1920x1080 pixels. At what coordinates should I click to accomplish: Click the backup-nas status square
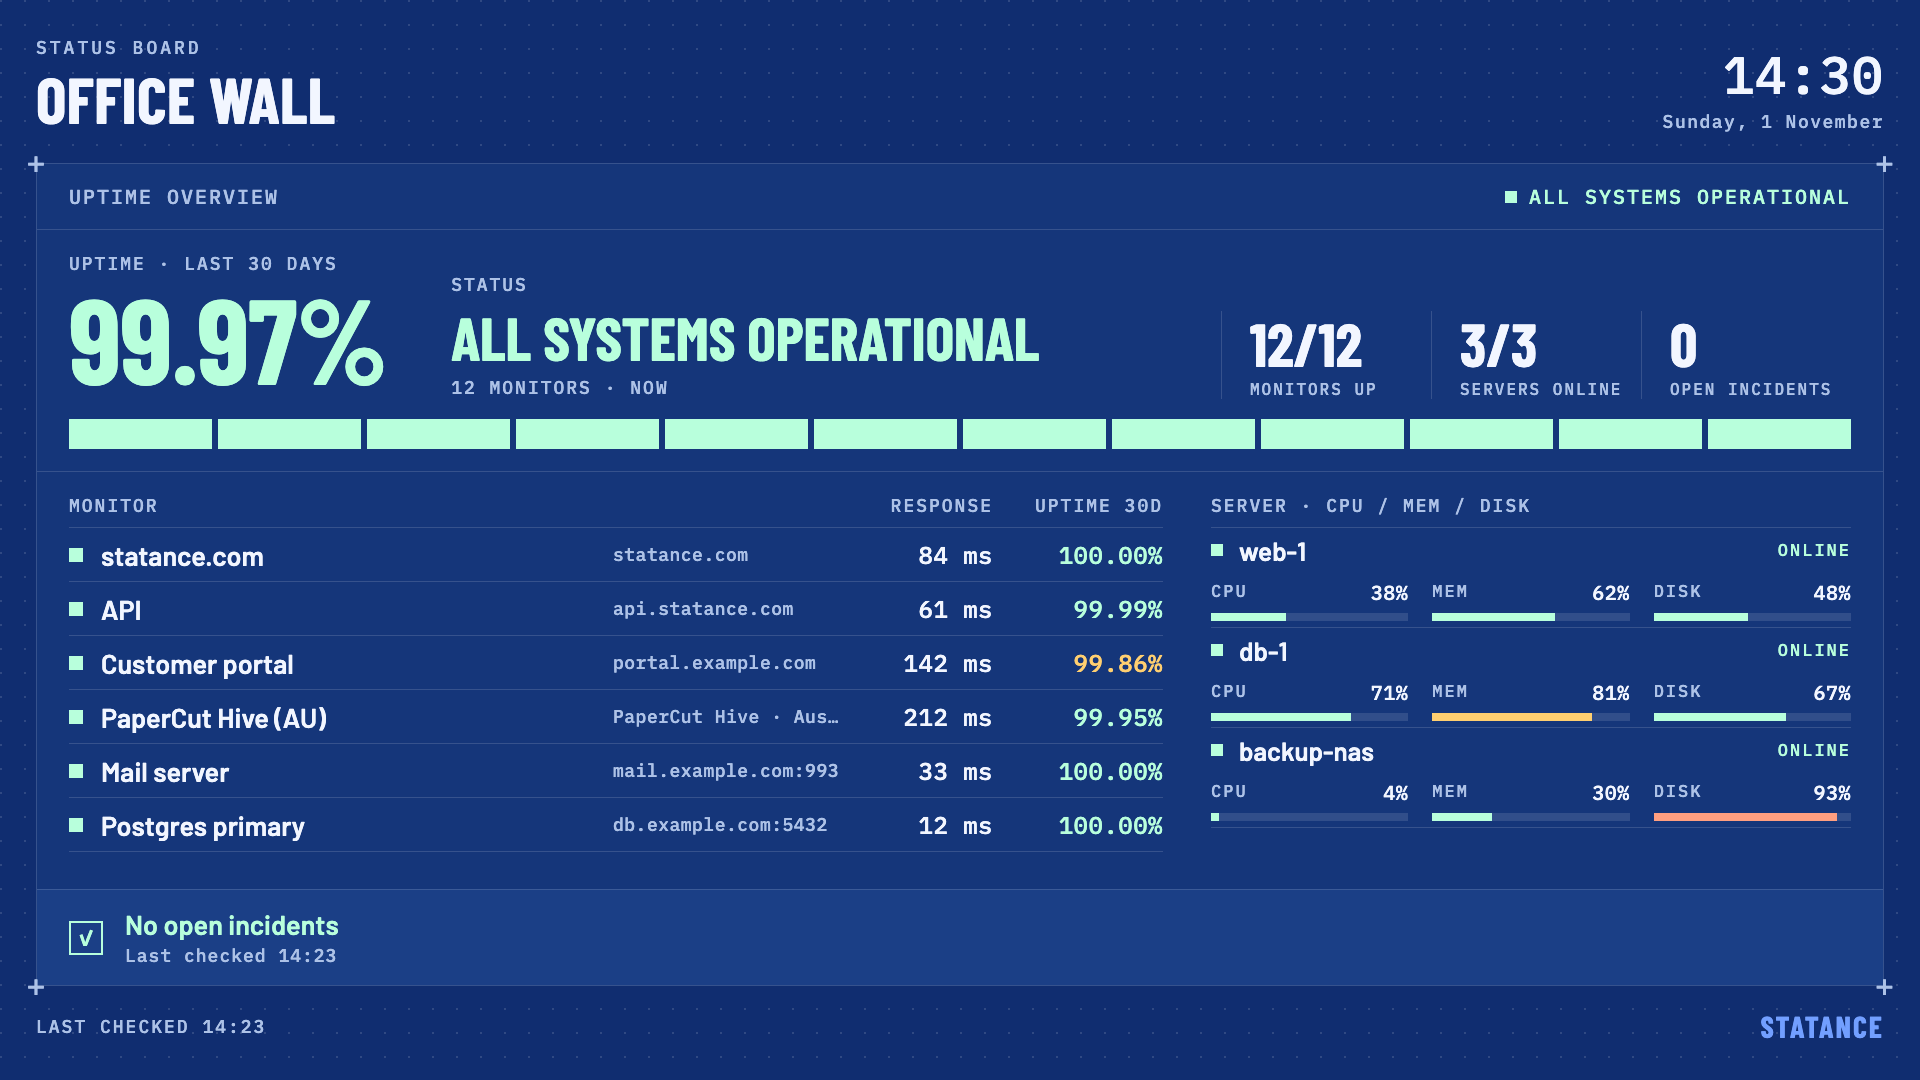[x=1217, y=750]
